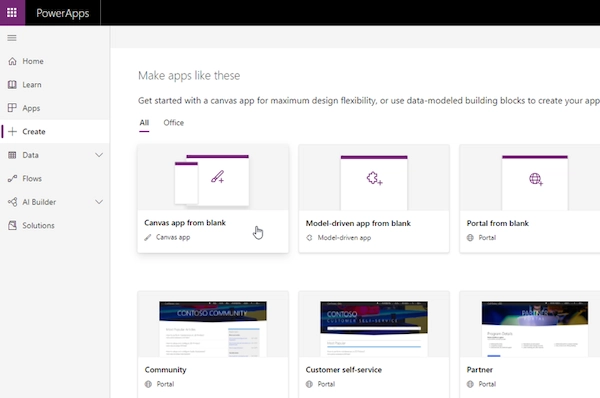Collapse the left navigation hamburger menu
The width and height of the screenshot is (600, 398).
point(12,38)
